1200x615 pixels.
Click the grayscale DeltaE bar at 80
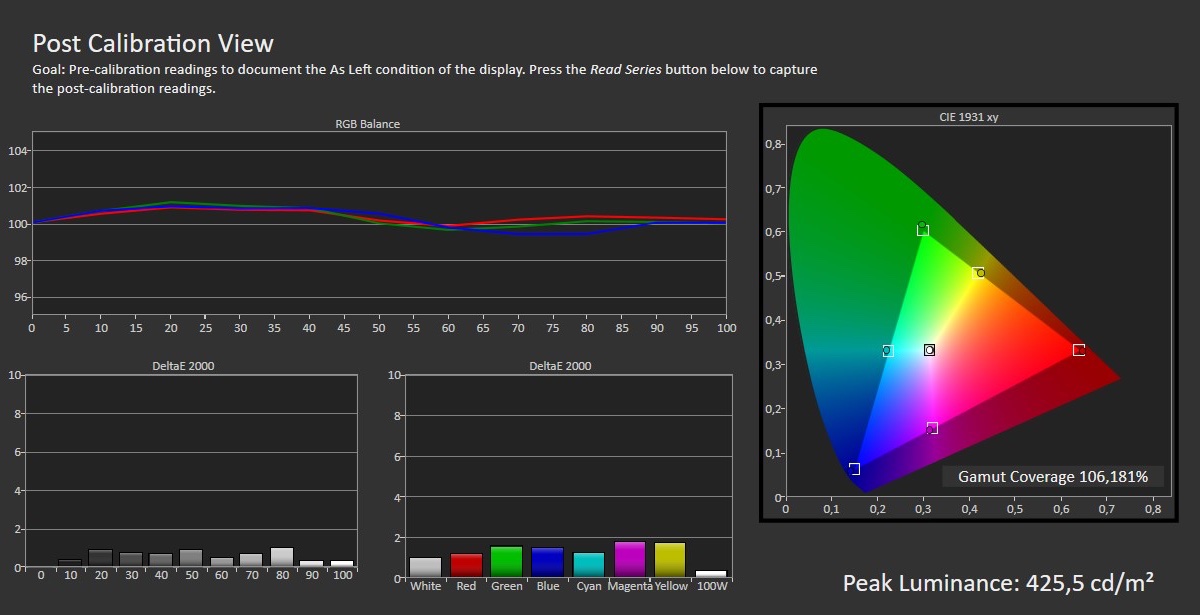pos(282,557)
